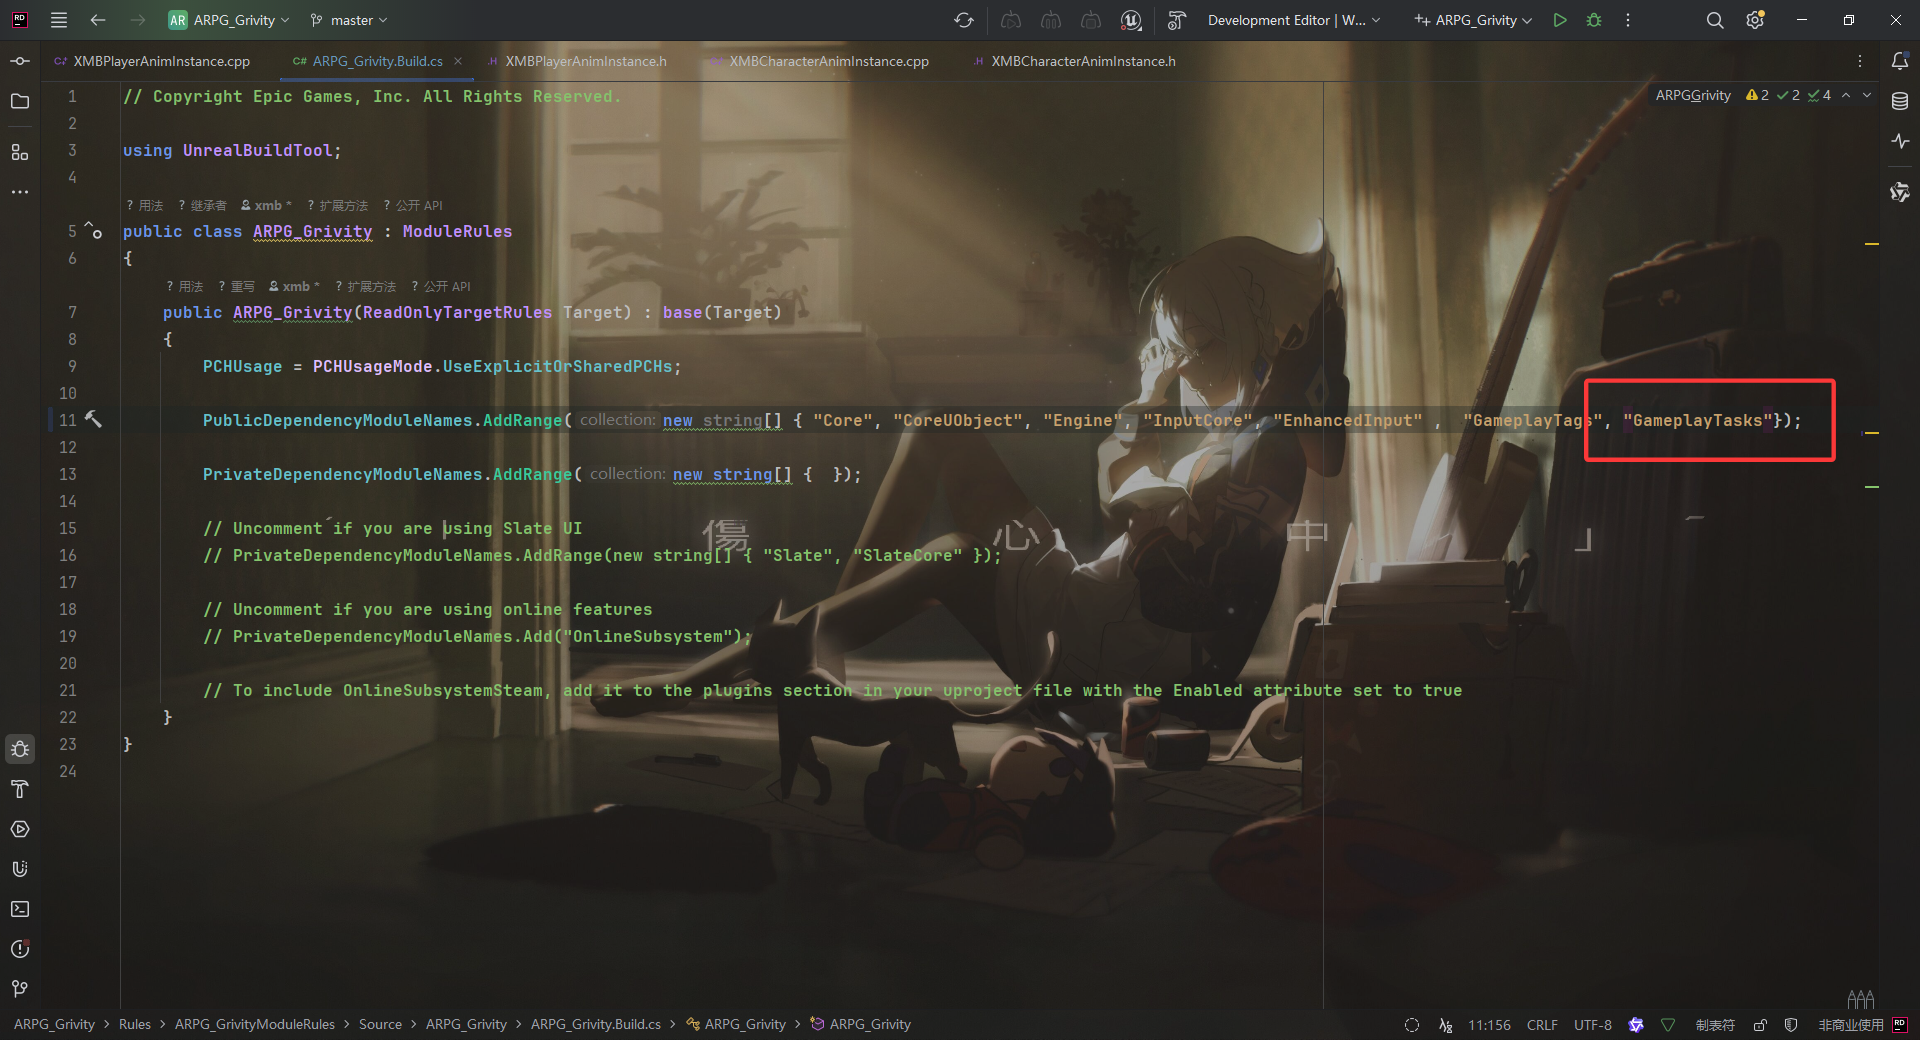Open Notifications bell icon
The width and height of the screenshot is (1920, 1040).
1900,61
